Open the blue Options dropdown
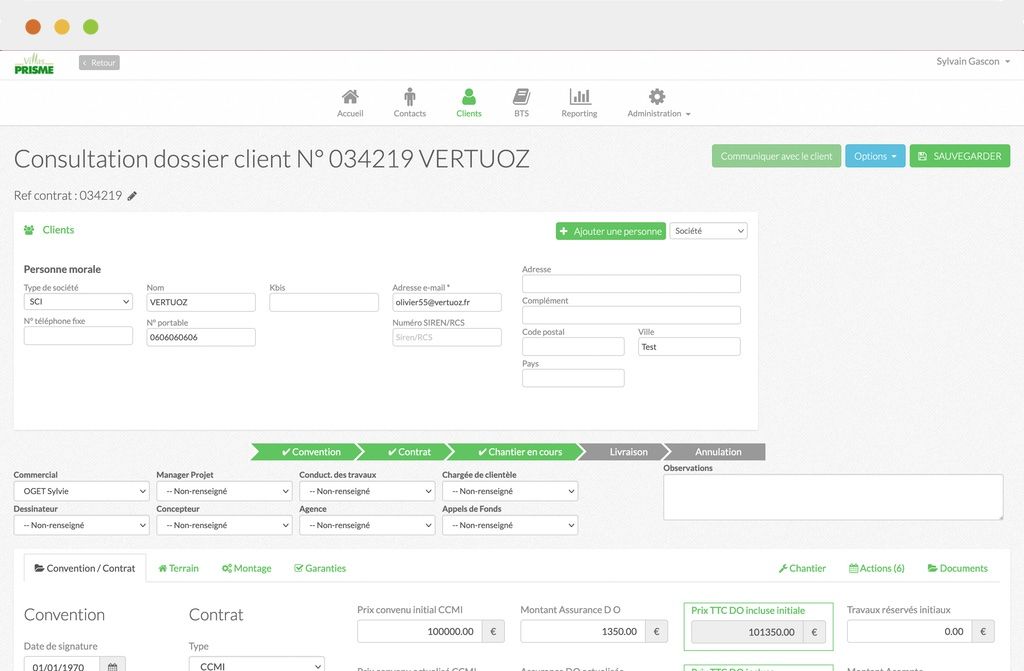 (x=875, y=156)
